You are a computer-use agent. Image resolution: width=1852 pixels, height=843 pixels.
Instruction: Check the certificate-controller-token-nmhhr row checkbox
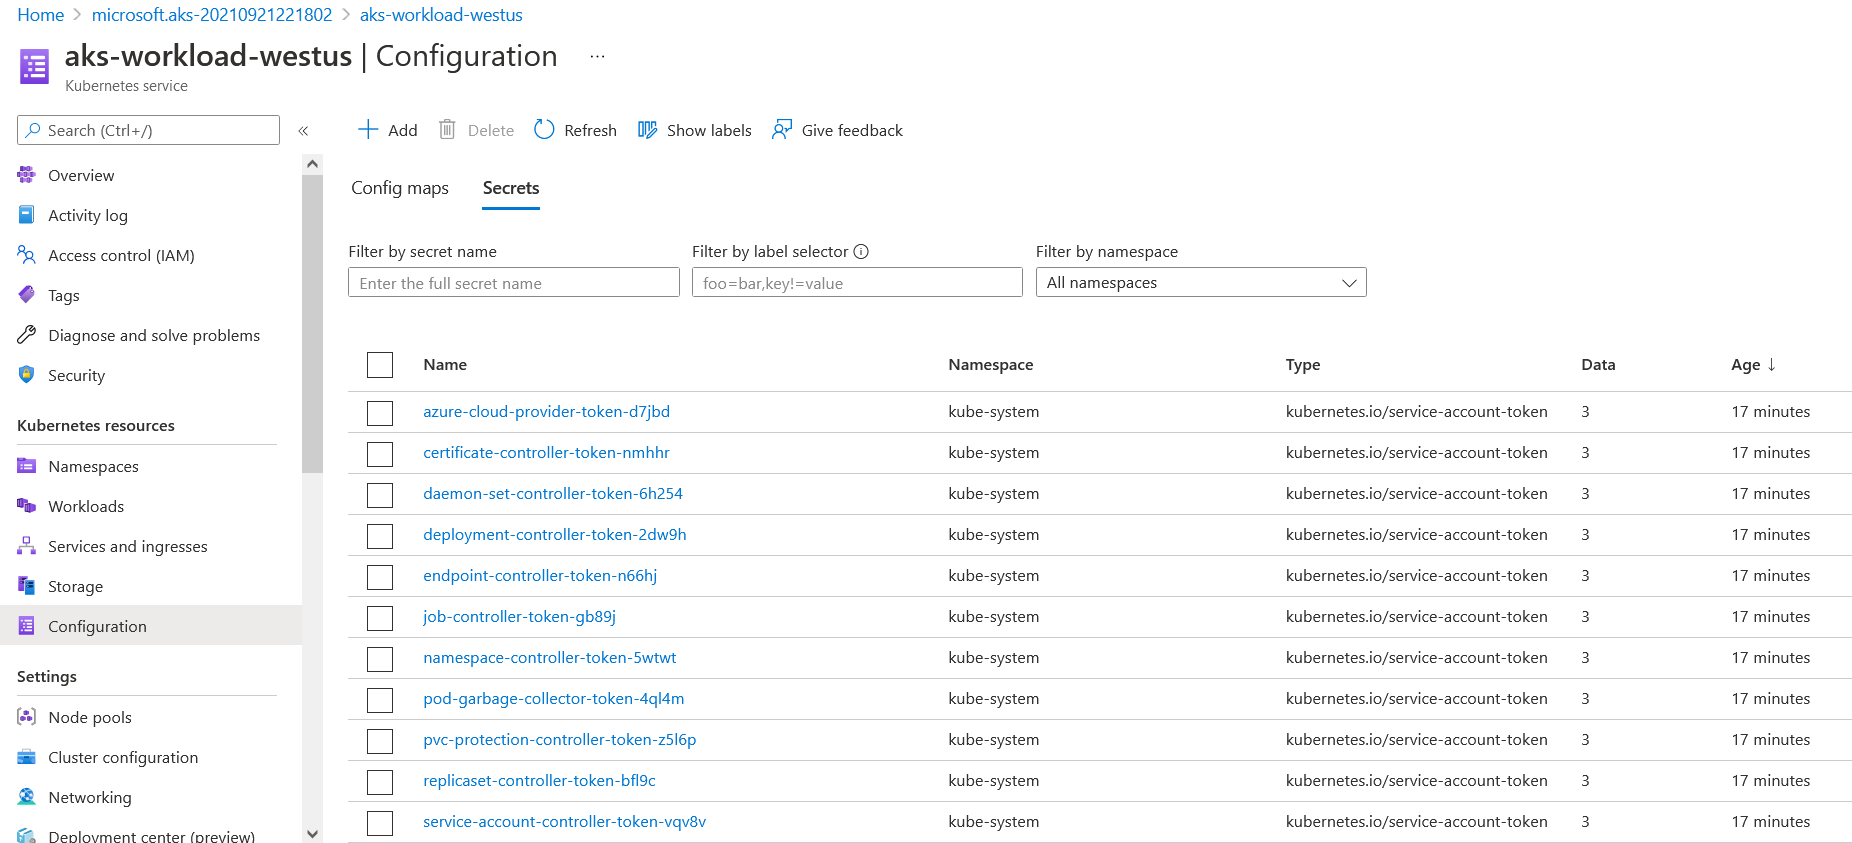tap(380, 454)
